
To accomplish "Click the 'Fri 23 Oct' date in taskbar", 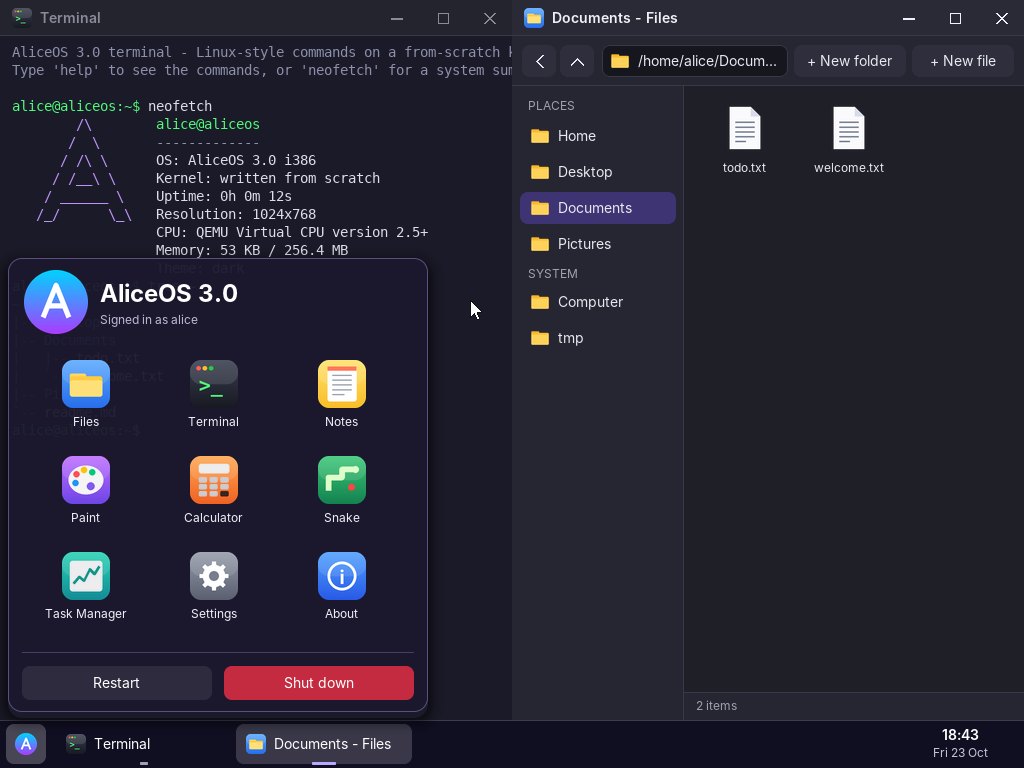I will [960, 753].
